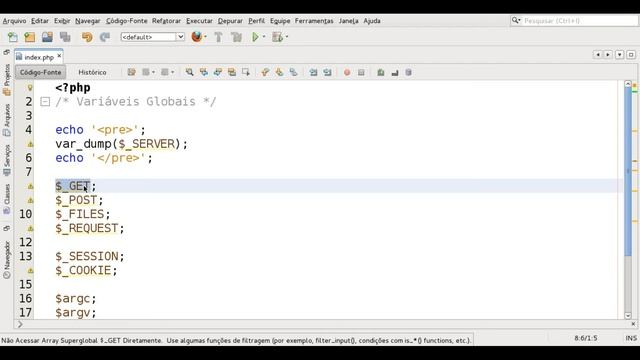Open the Equipe menu
Screen dimensions: 640x360
[280, 21]
